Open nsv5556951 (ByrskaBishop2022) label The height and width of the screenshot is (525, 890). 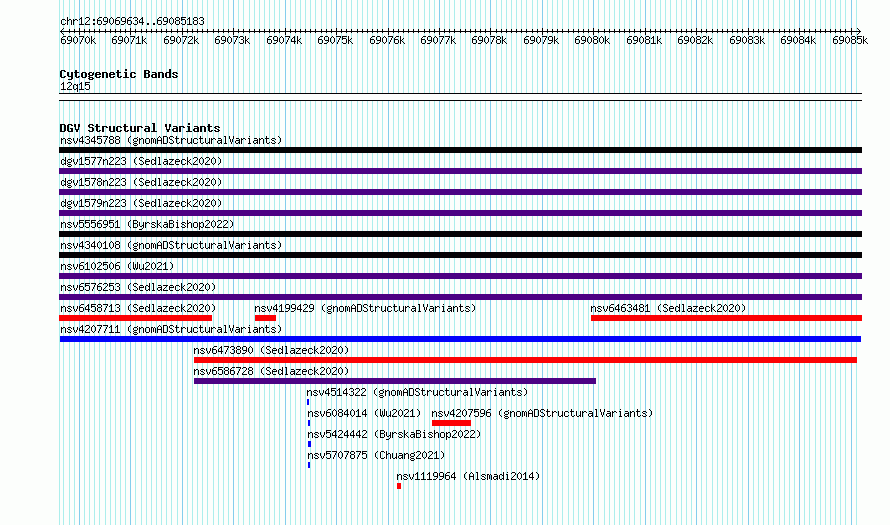click(147, 224)
